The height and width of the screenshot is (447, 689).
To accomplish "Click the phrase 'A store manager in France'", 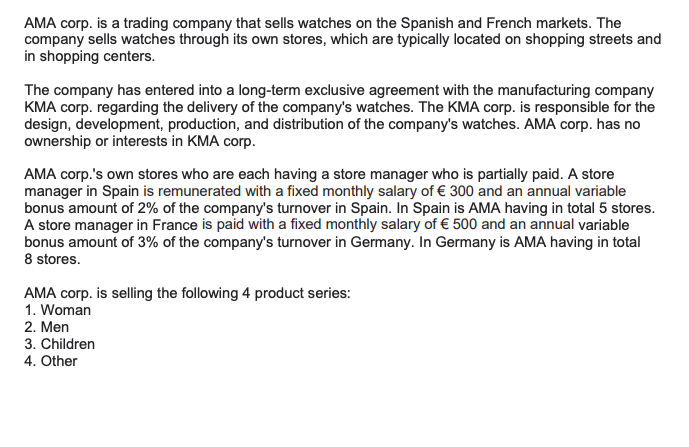I will click(111, 225).
